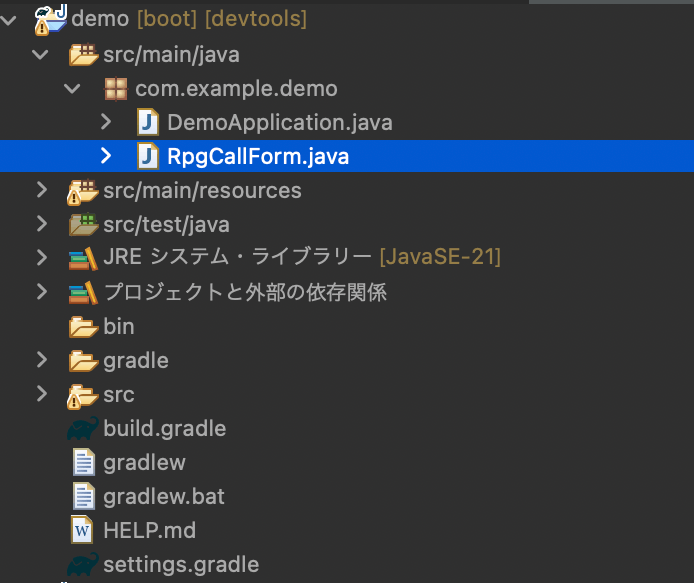
Task: Click the gradlew.bat file icon
Action: tap(84, 496)
